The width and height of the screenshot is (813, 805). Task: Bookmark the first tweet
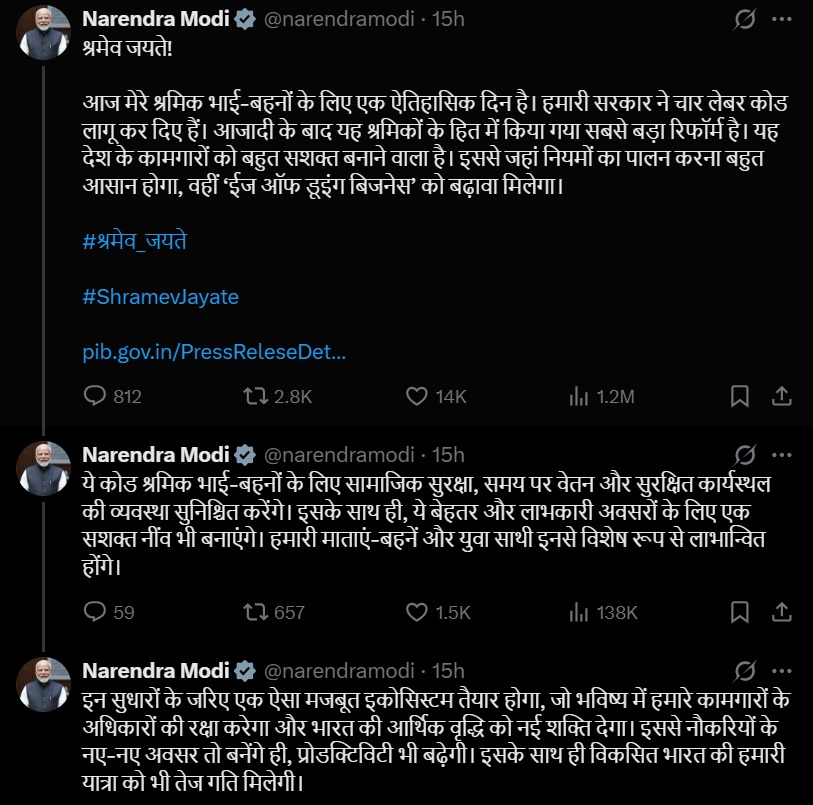pos(739,397)
